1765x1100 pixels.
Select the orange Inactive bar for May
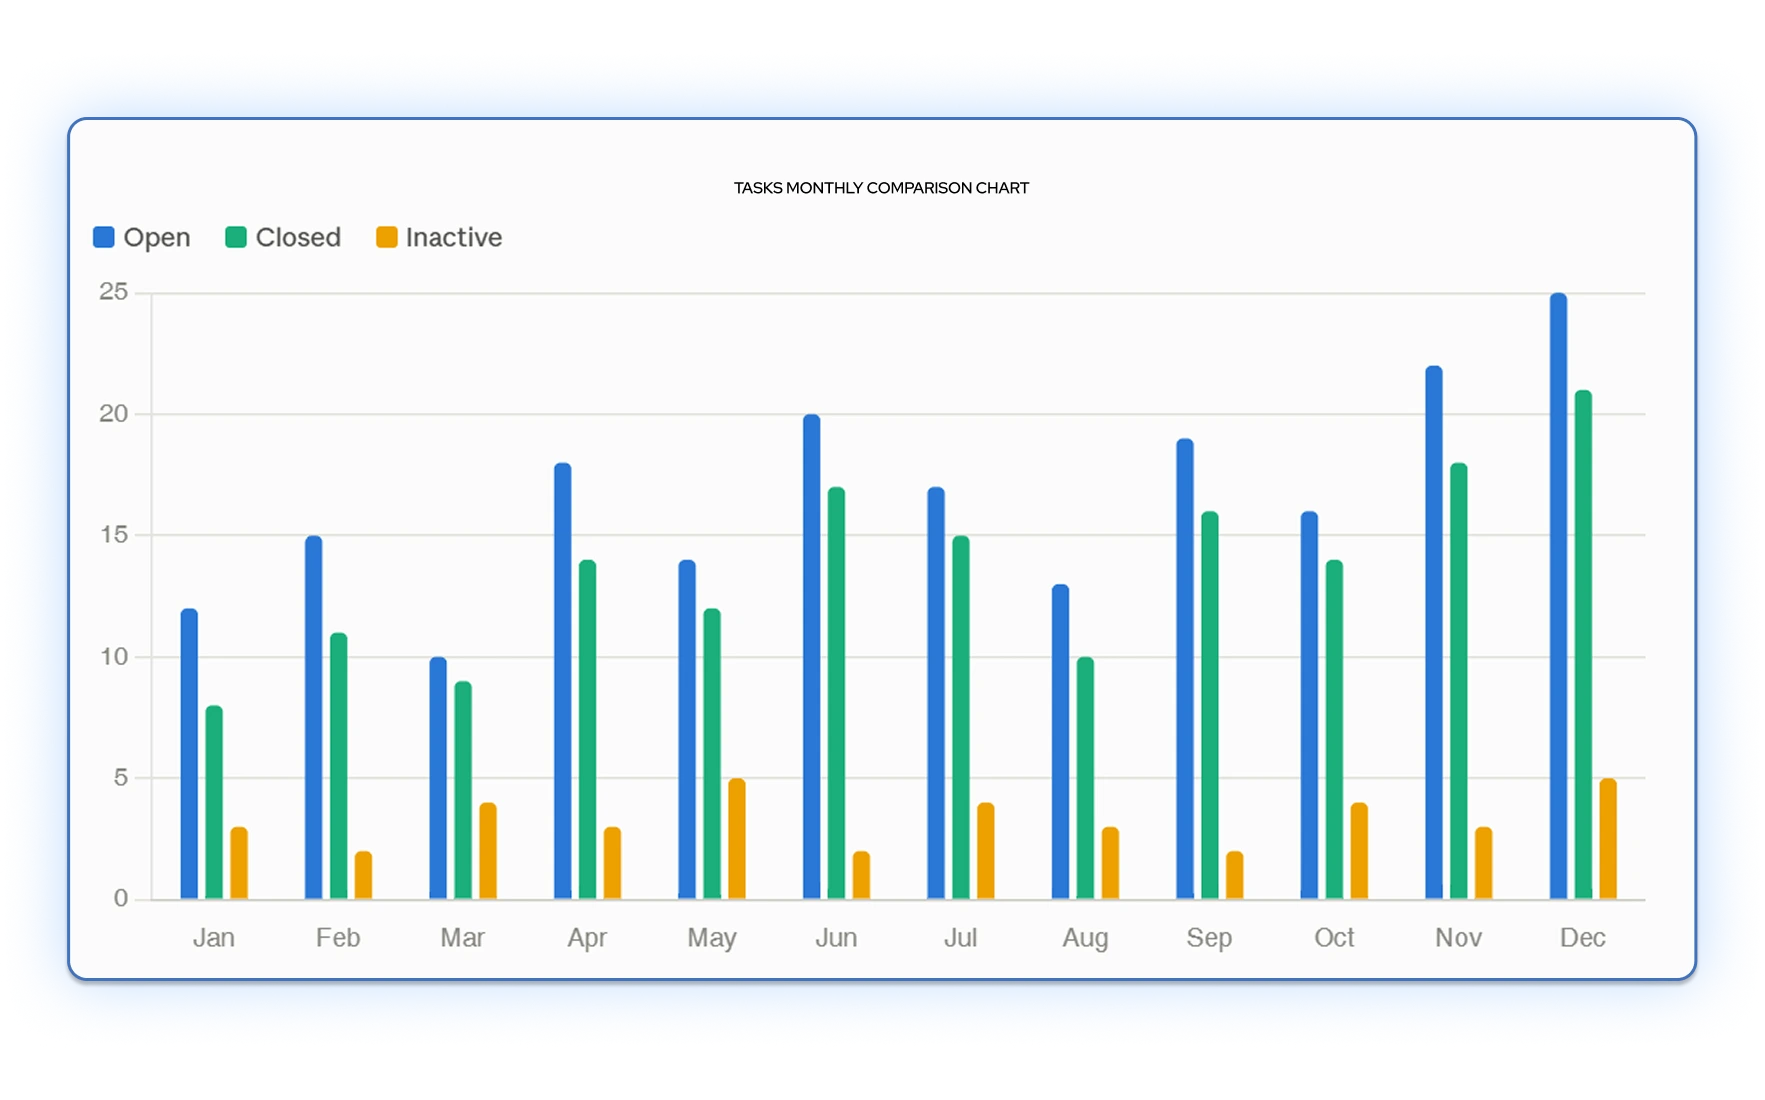(737, 839)
